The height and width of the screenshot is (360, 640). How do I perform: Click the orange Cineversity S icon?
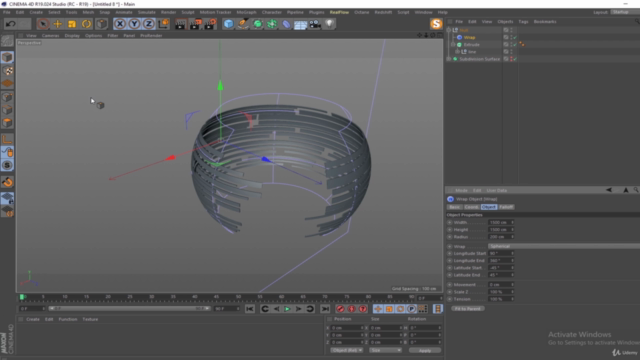click(x=436, y=24)
